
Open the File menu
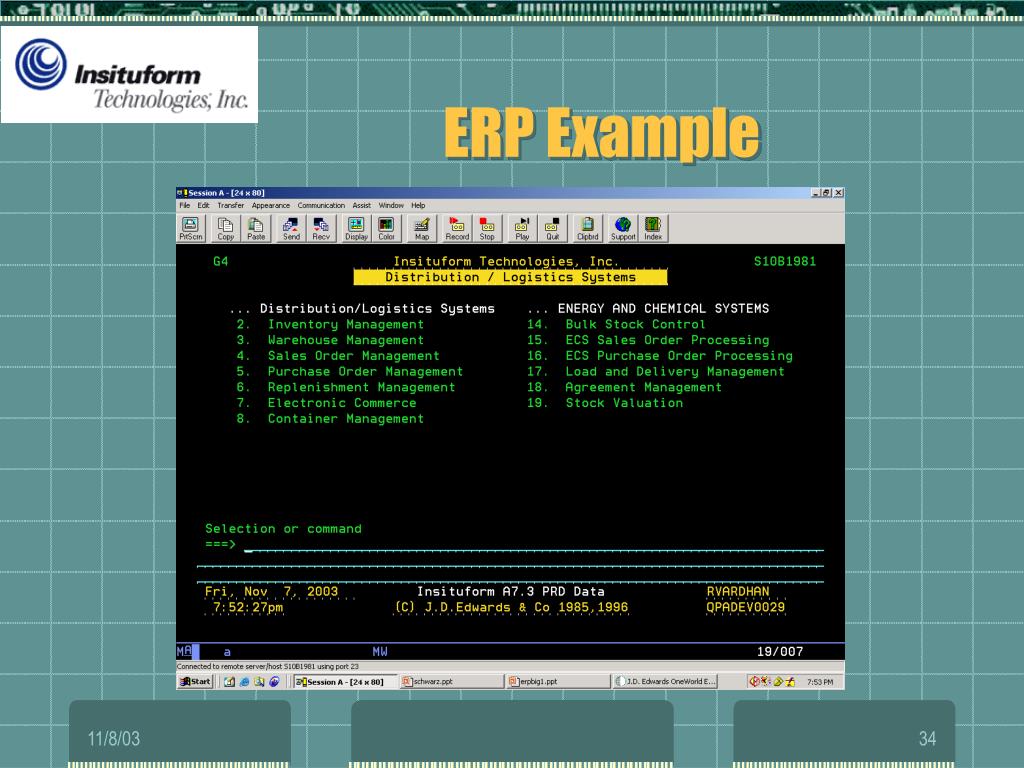(185, 205)
